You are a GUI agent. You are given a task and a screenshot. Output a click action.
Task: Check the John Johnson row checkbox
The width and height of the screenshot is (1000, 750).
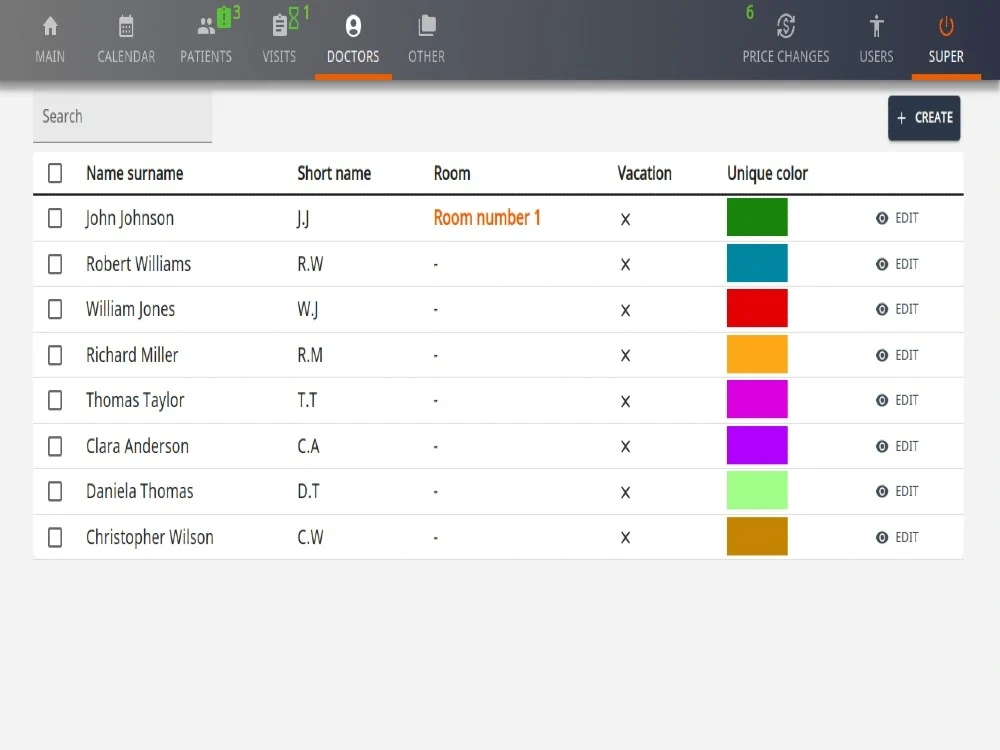pos(55,218)
